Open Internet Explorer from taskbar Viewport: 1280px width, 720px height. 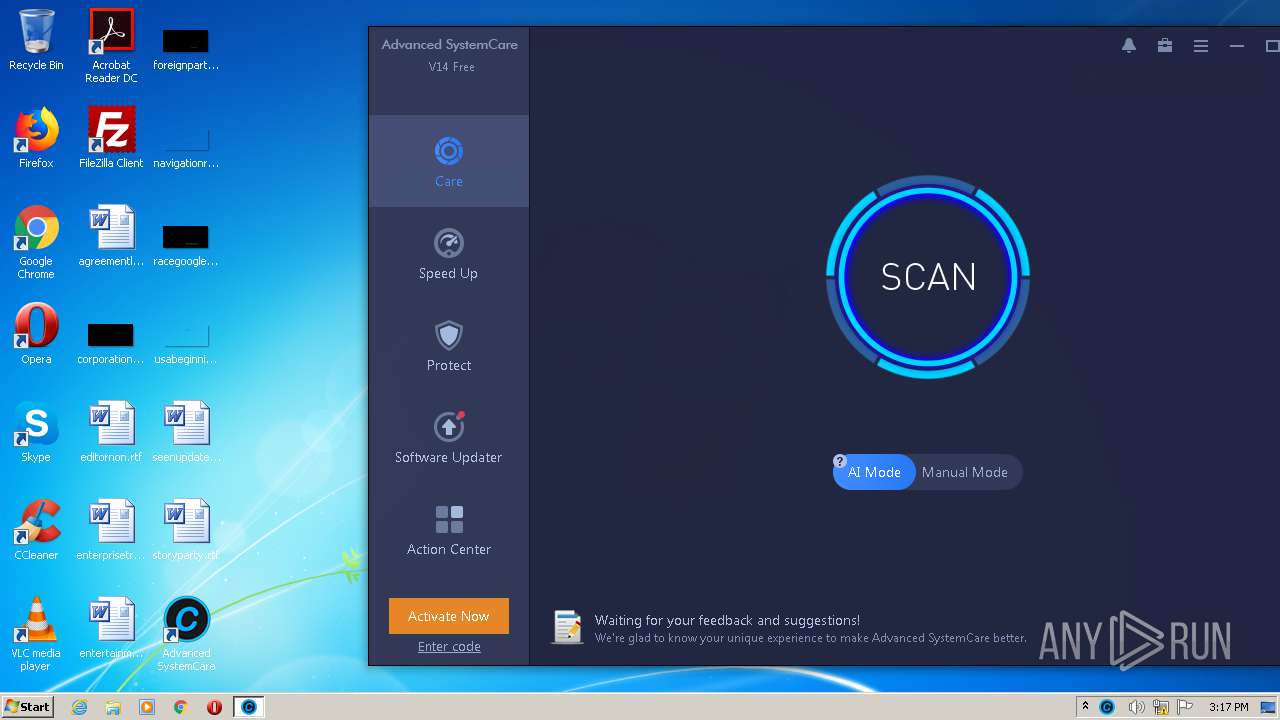click(x=80, y=707)
